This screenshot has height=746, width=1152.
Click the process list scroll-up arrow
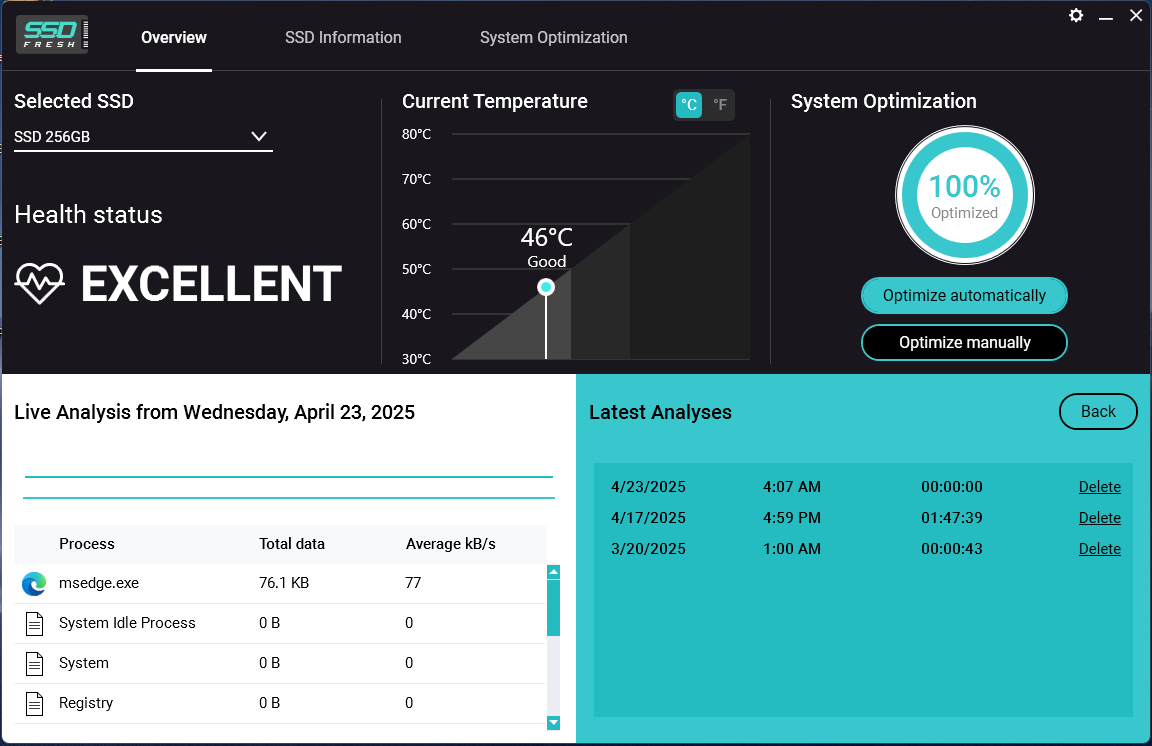pyautogui.click(x=554, y=572)
